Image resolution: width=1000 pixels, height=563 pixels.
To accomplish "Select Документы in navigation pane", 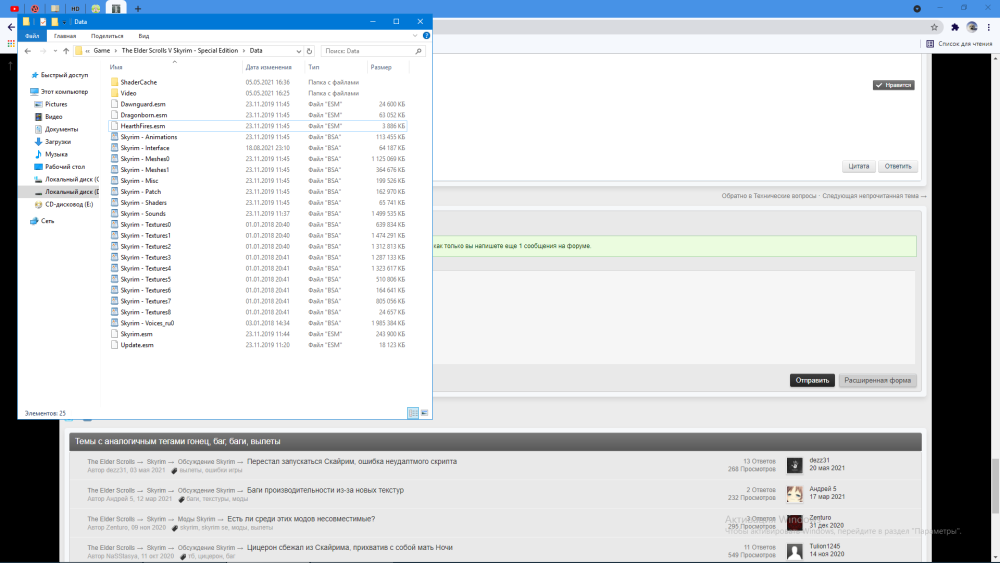I will [x=56, y=129].
